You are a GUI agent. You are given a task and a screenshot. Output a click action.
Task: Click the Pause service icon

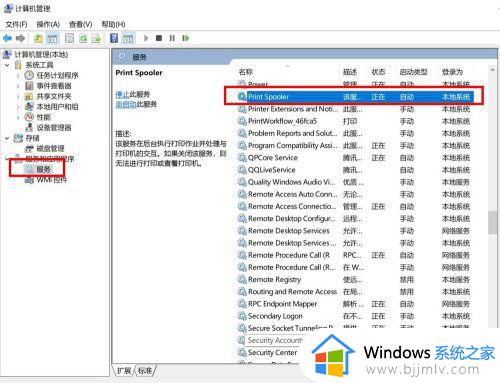point(172,38)
